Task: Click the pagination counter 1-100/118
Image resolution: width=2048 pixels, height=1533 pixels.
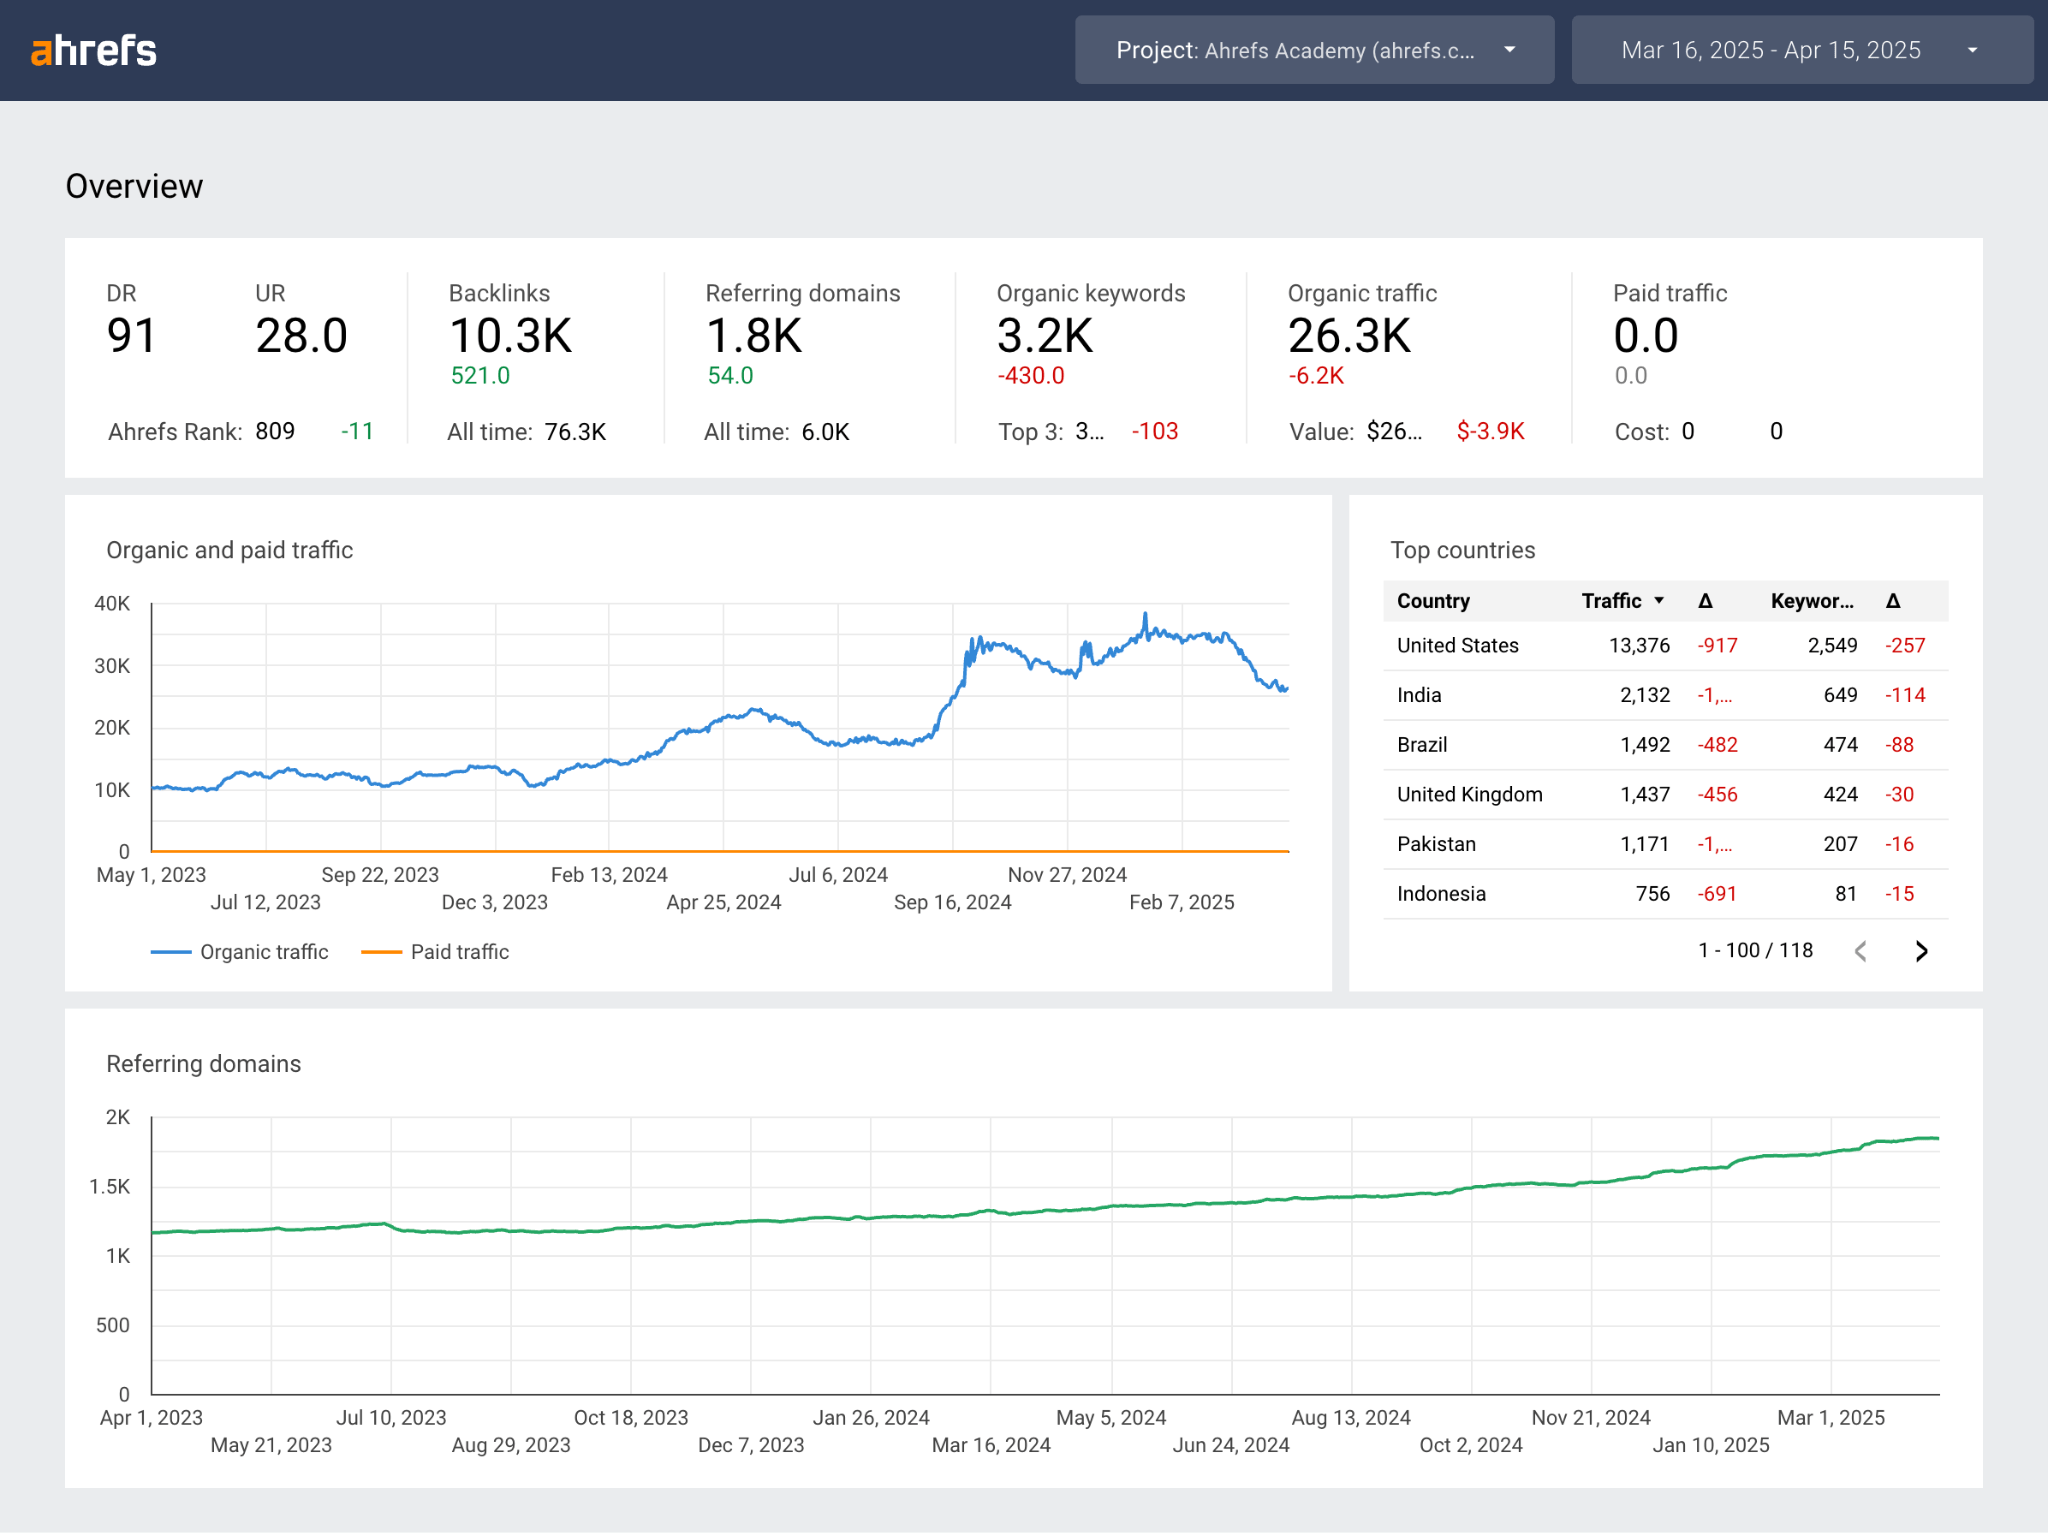Action: click(x=1756, y=950)
